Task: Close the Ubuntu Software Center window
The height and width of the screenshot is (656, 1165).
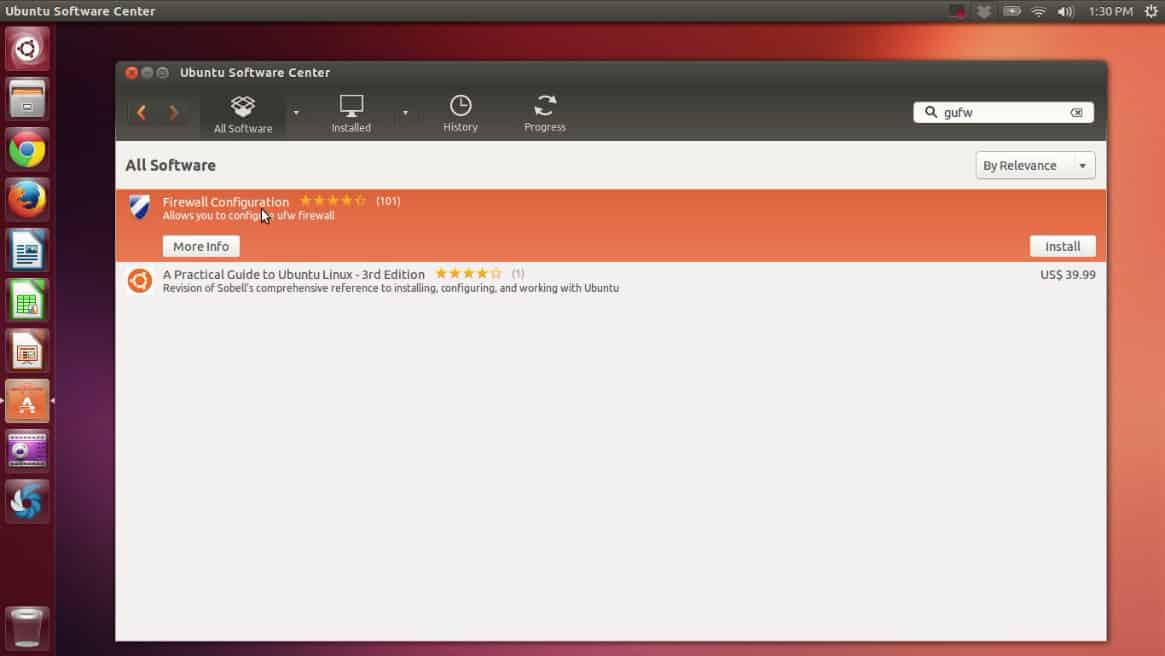Action: (x=132, y=72)
